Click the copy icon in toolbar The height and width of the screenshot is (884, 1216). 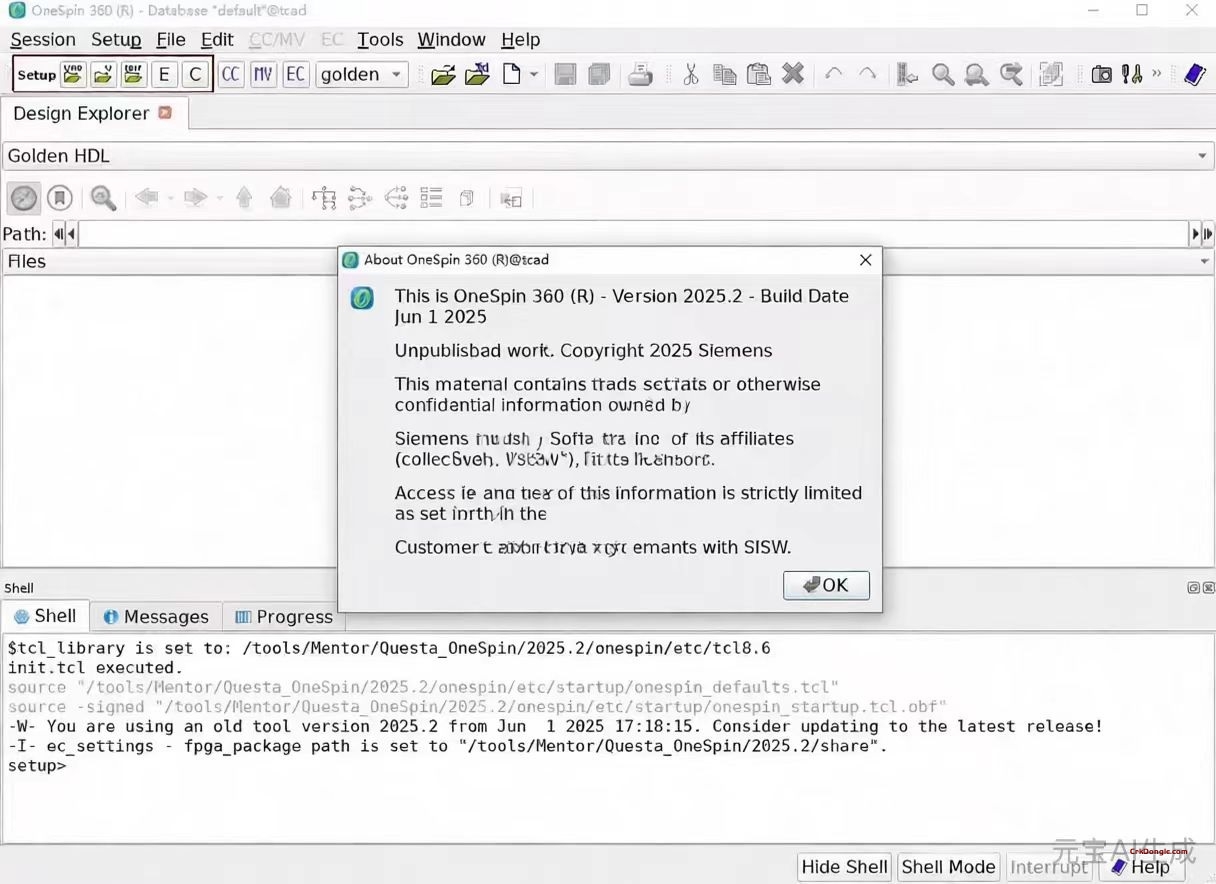click(725, 74)
